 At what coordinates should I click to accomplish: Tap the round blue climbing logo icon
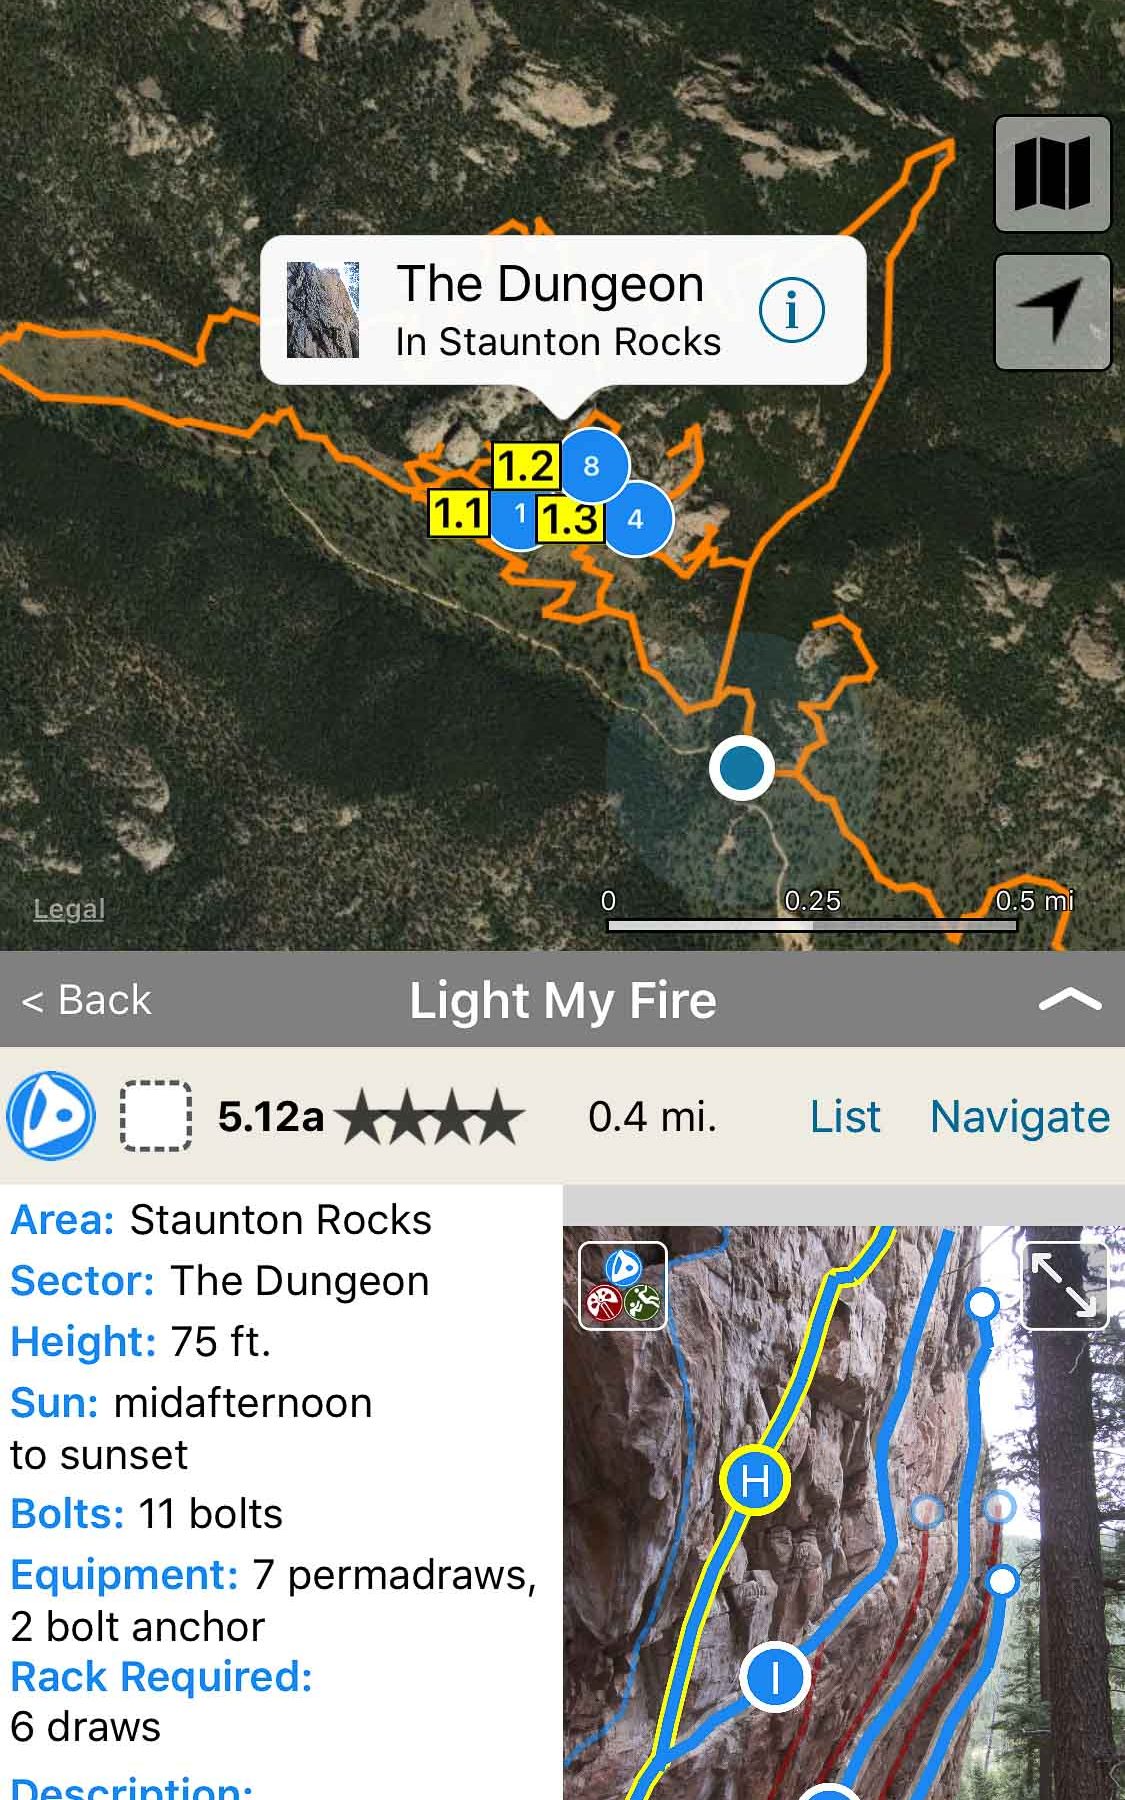click(x=51, y=1116)
